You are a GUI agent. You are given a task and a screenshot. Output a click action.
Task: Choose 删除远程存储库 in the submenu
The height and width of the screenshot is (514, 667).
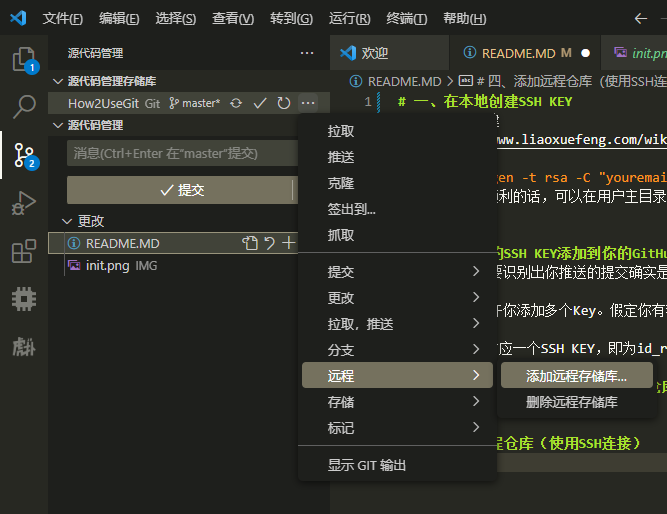(571, 402)
